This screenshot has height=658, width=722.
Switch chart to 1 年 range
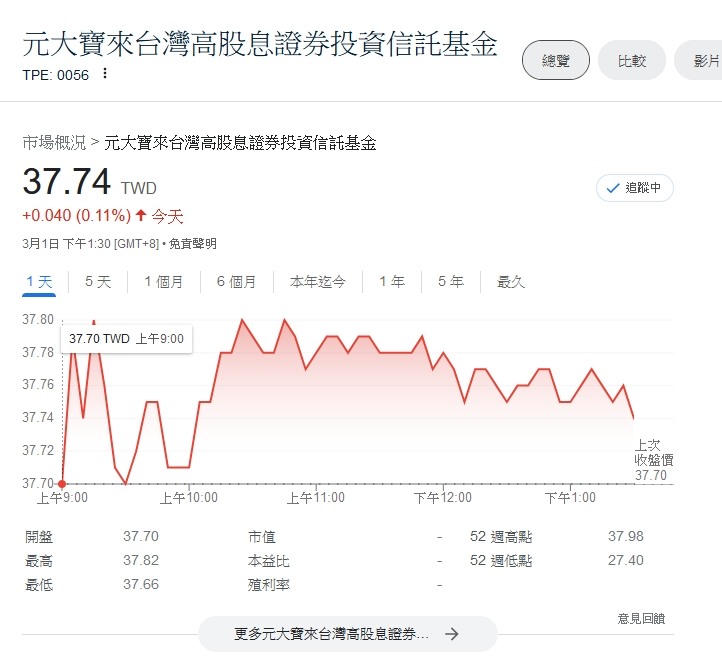[392, 282]
